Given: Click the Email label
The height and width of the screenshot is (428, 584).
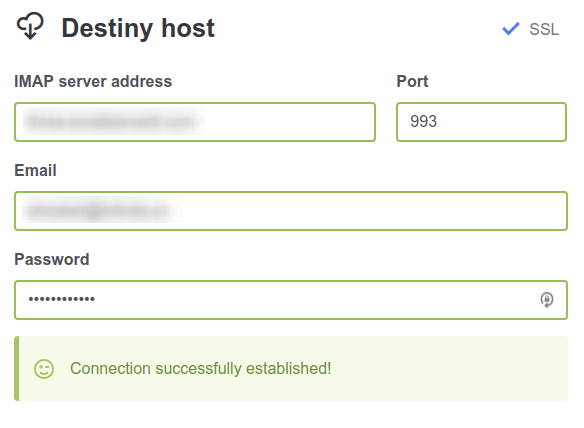Looking at the screenshot, I should [x=35, y=170].
